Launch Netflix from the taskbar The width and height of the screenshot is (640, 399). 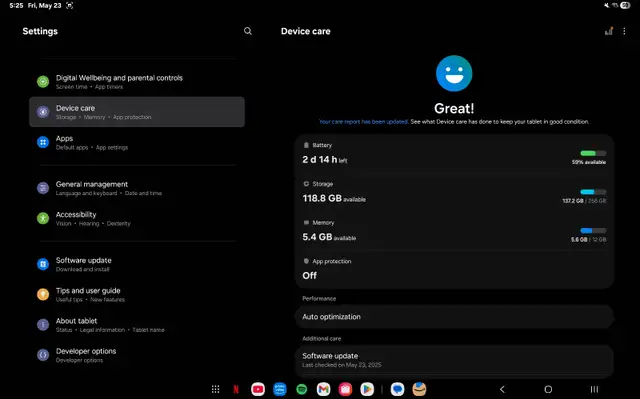(x=236, y=389)
